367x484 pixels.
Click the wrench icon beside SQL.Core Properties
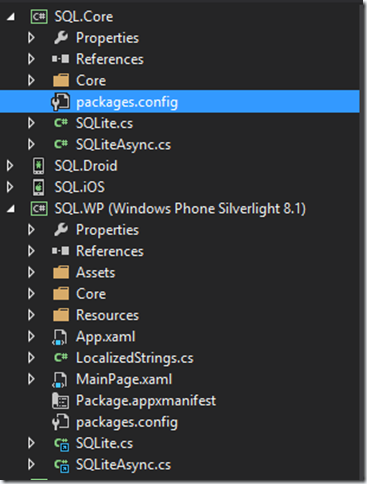click(61, 38)
